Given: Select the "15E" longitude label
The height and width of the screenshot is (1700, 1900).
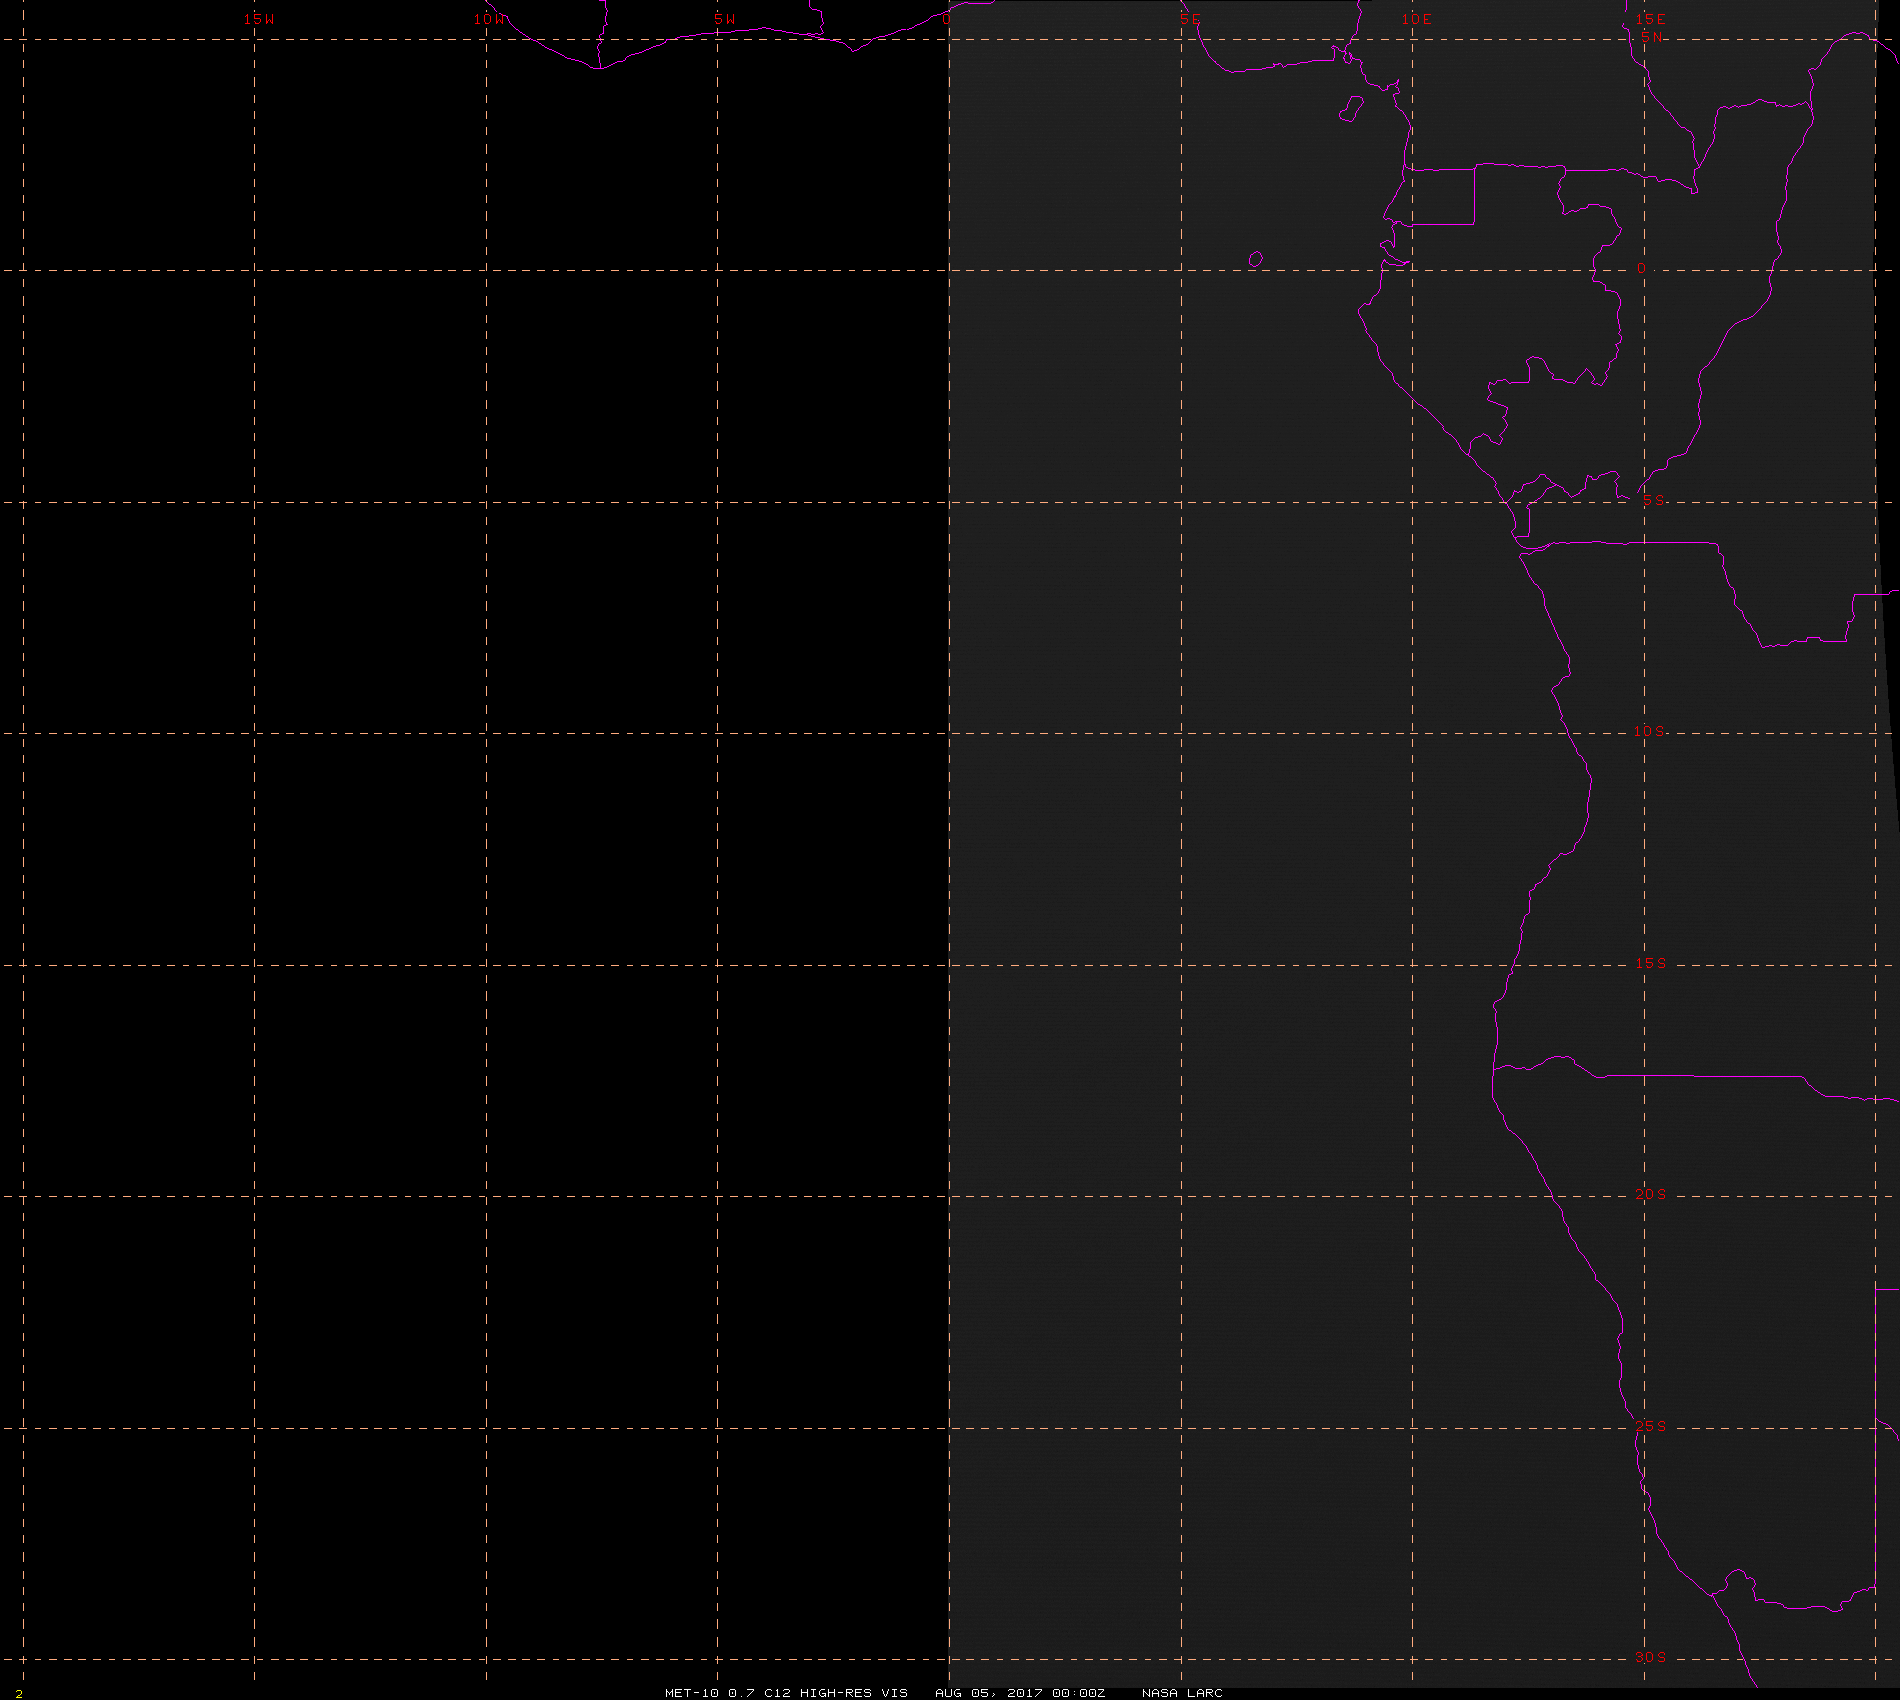Looking at the screenshot, I should (x=1651, y=19).
